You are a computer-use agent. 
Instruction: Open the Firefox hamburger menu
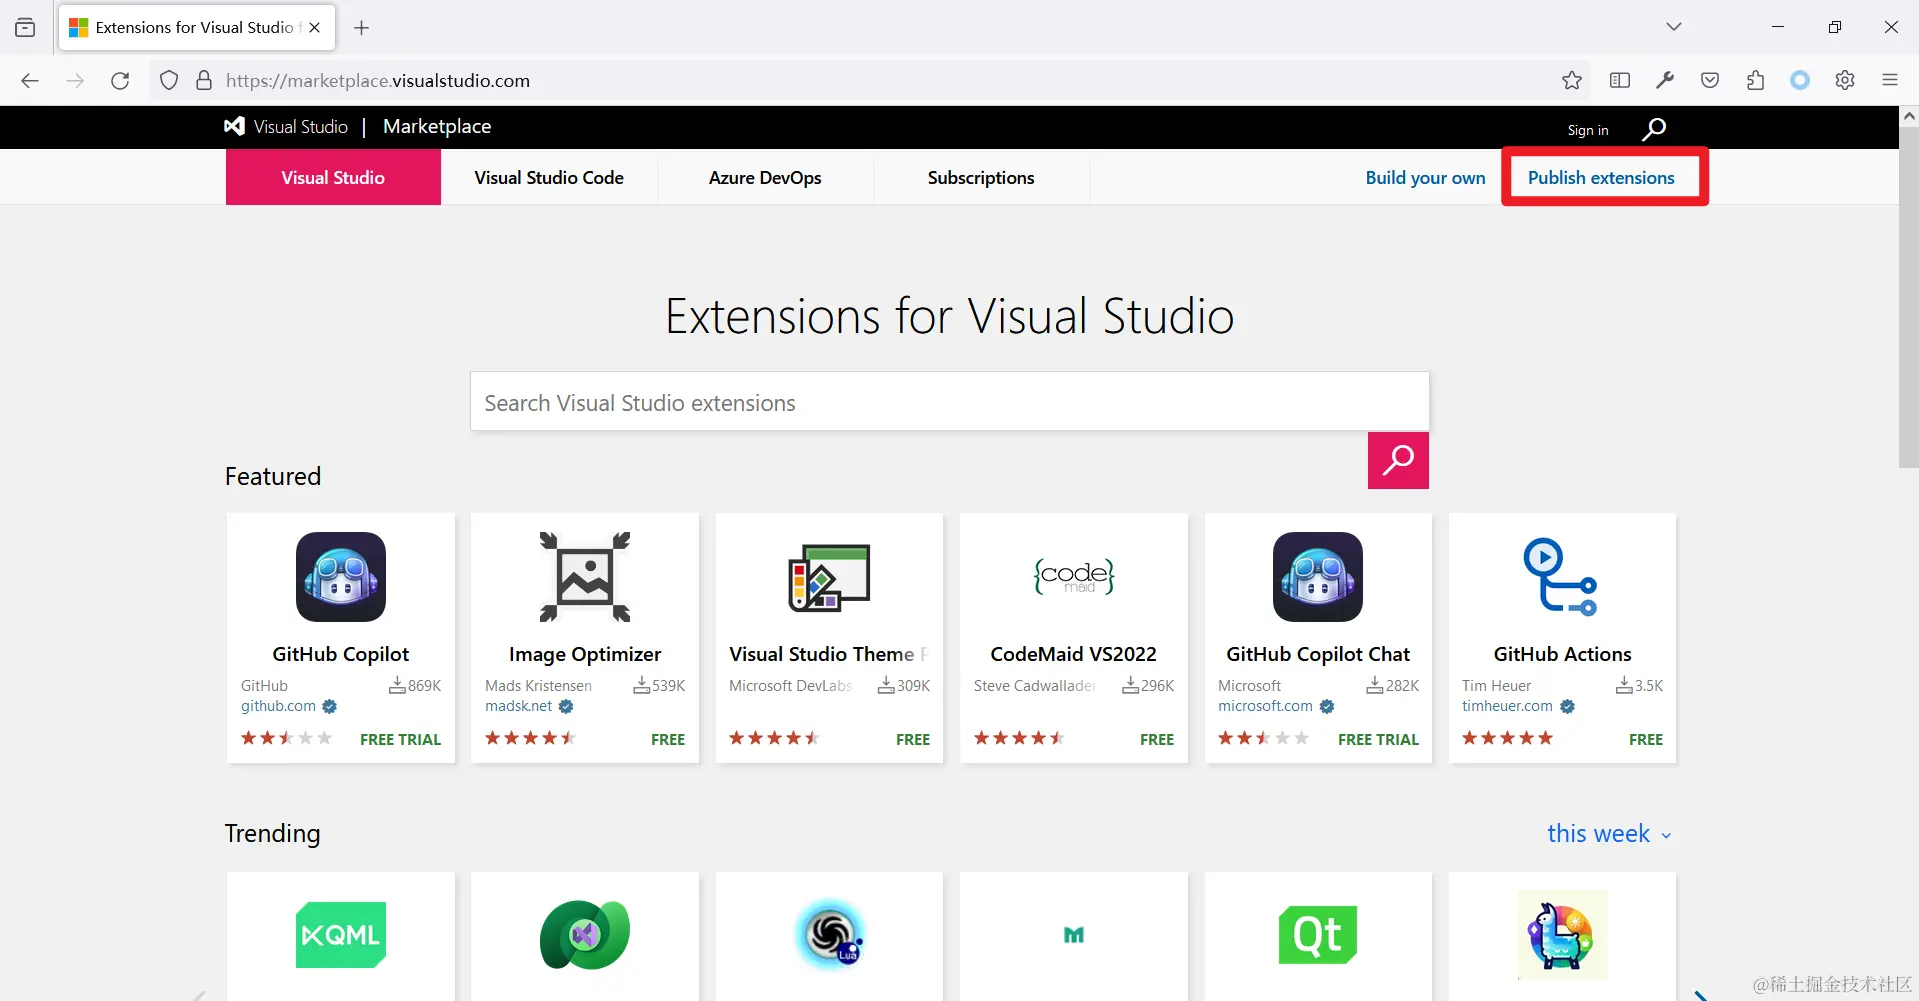pyautogui.click(x=1890, y=81)
